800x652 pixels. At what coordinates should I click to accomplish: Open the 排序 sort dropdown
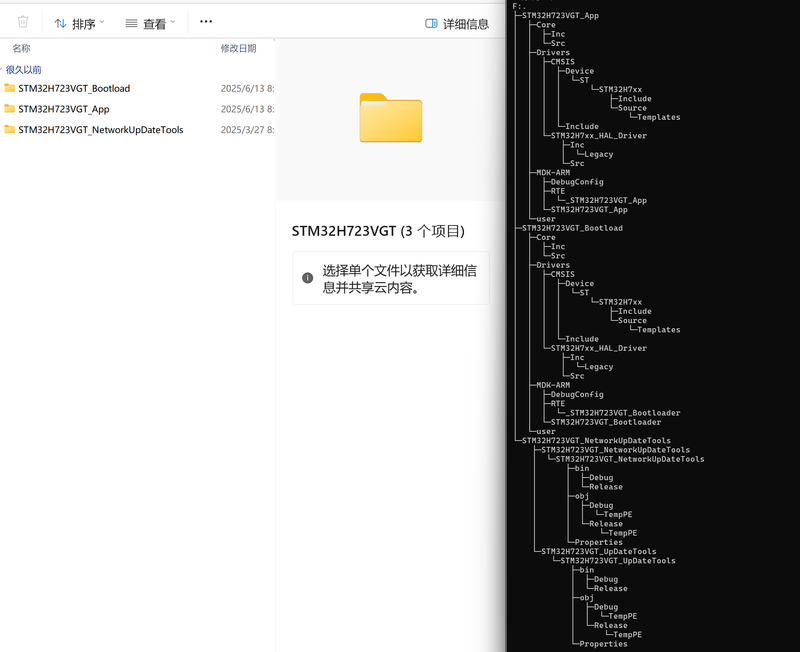[x=79, y=23]
